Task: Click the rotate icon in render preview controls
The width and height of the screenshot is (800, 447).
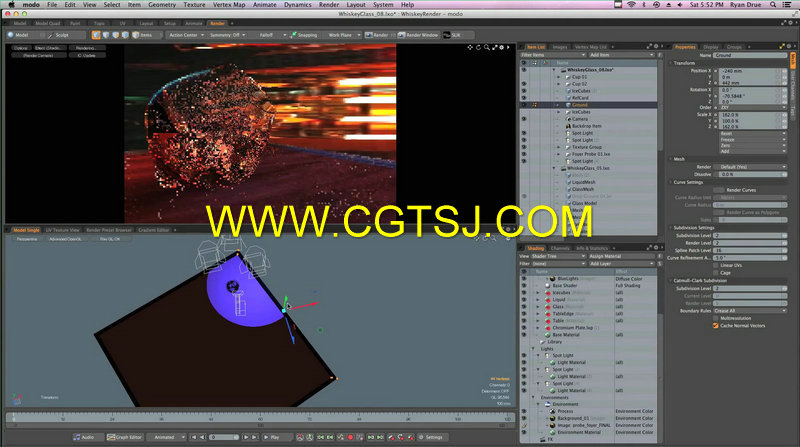Action: 479,47
